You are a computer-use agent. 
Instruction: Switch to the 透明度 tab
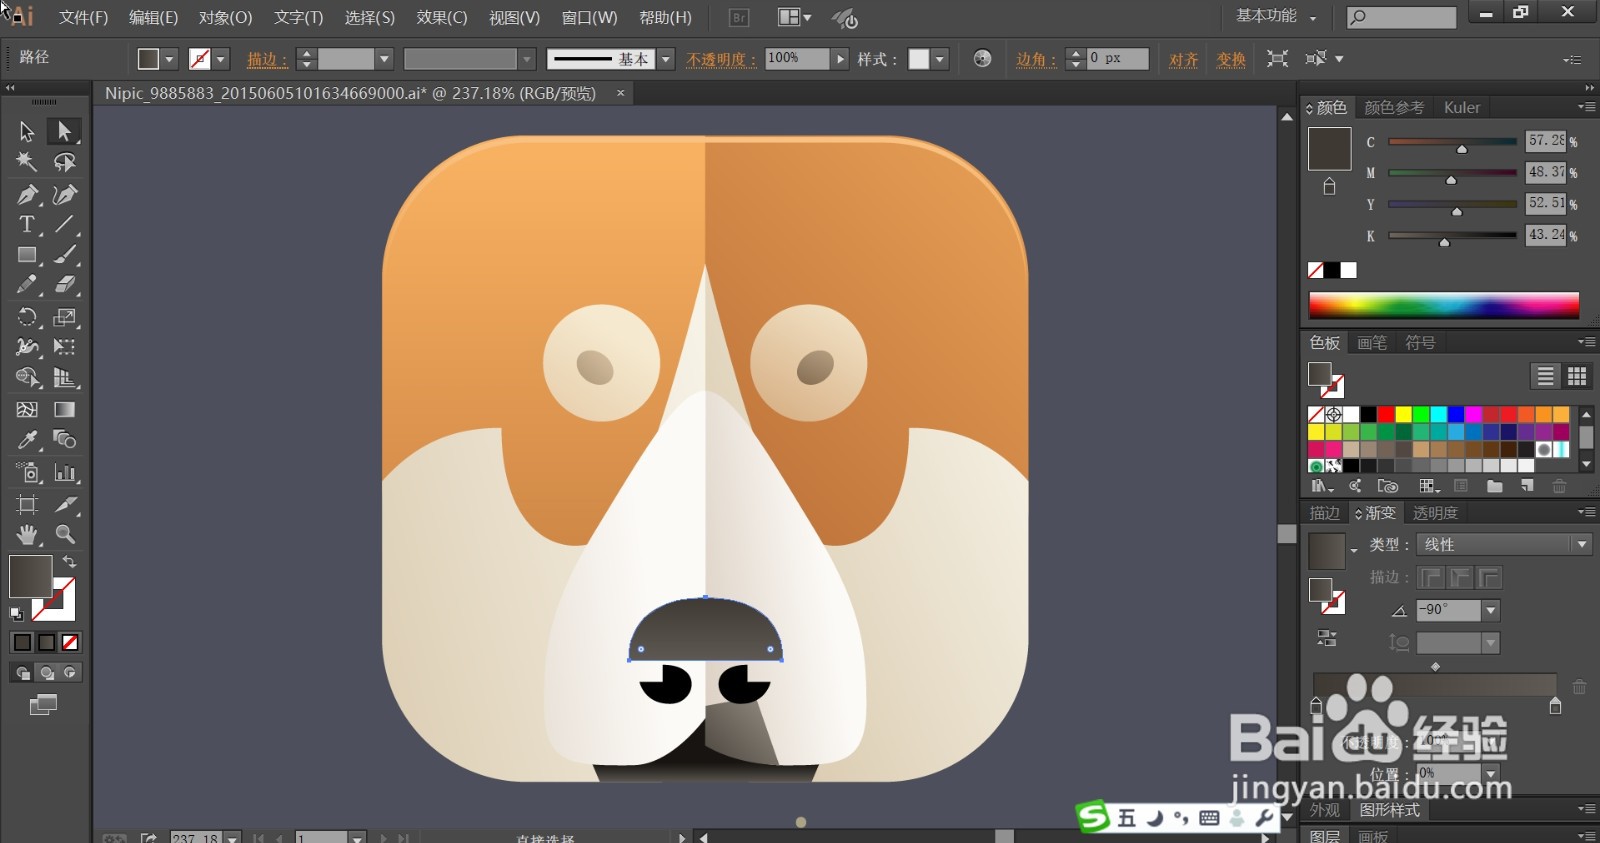(x=1435, y=513)
